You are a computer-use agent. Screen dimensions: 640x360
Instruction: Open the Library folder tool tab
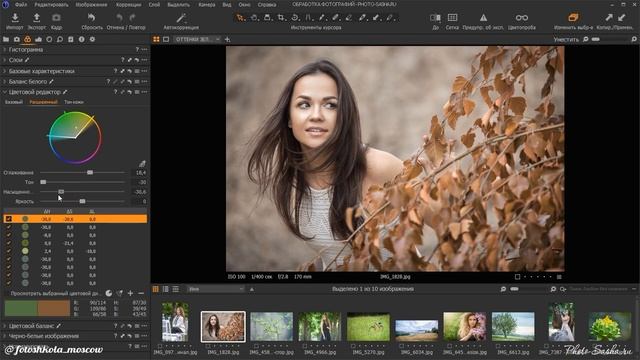tap(6, 40)
